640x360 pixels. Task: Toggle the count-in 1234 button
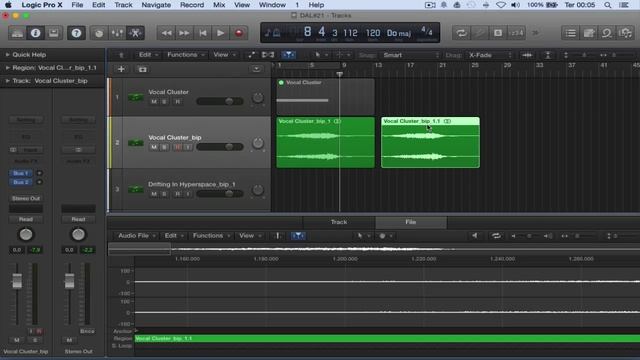click(516, 33)
